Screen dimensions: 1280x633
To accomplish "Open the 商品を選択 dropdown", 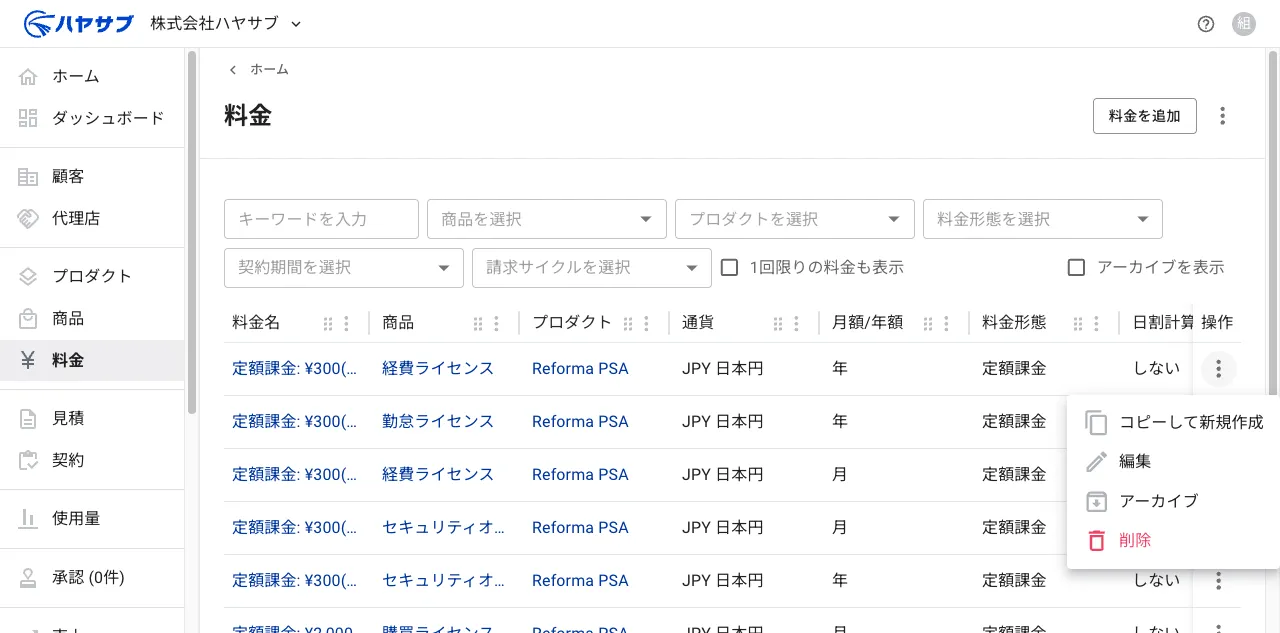I will [546, 219].
